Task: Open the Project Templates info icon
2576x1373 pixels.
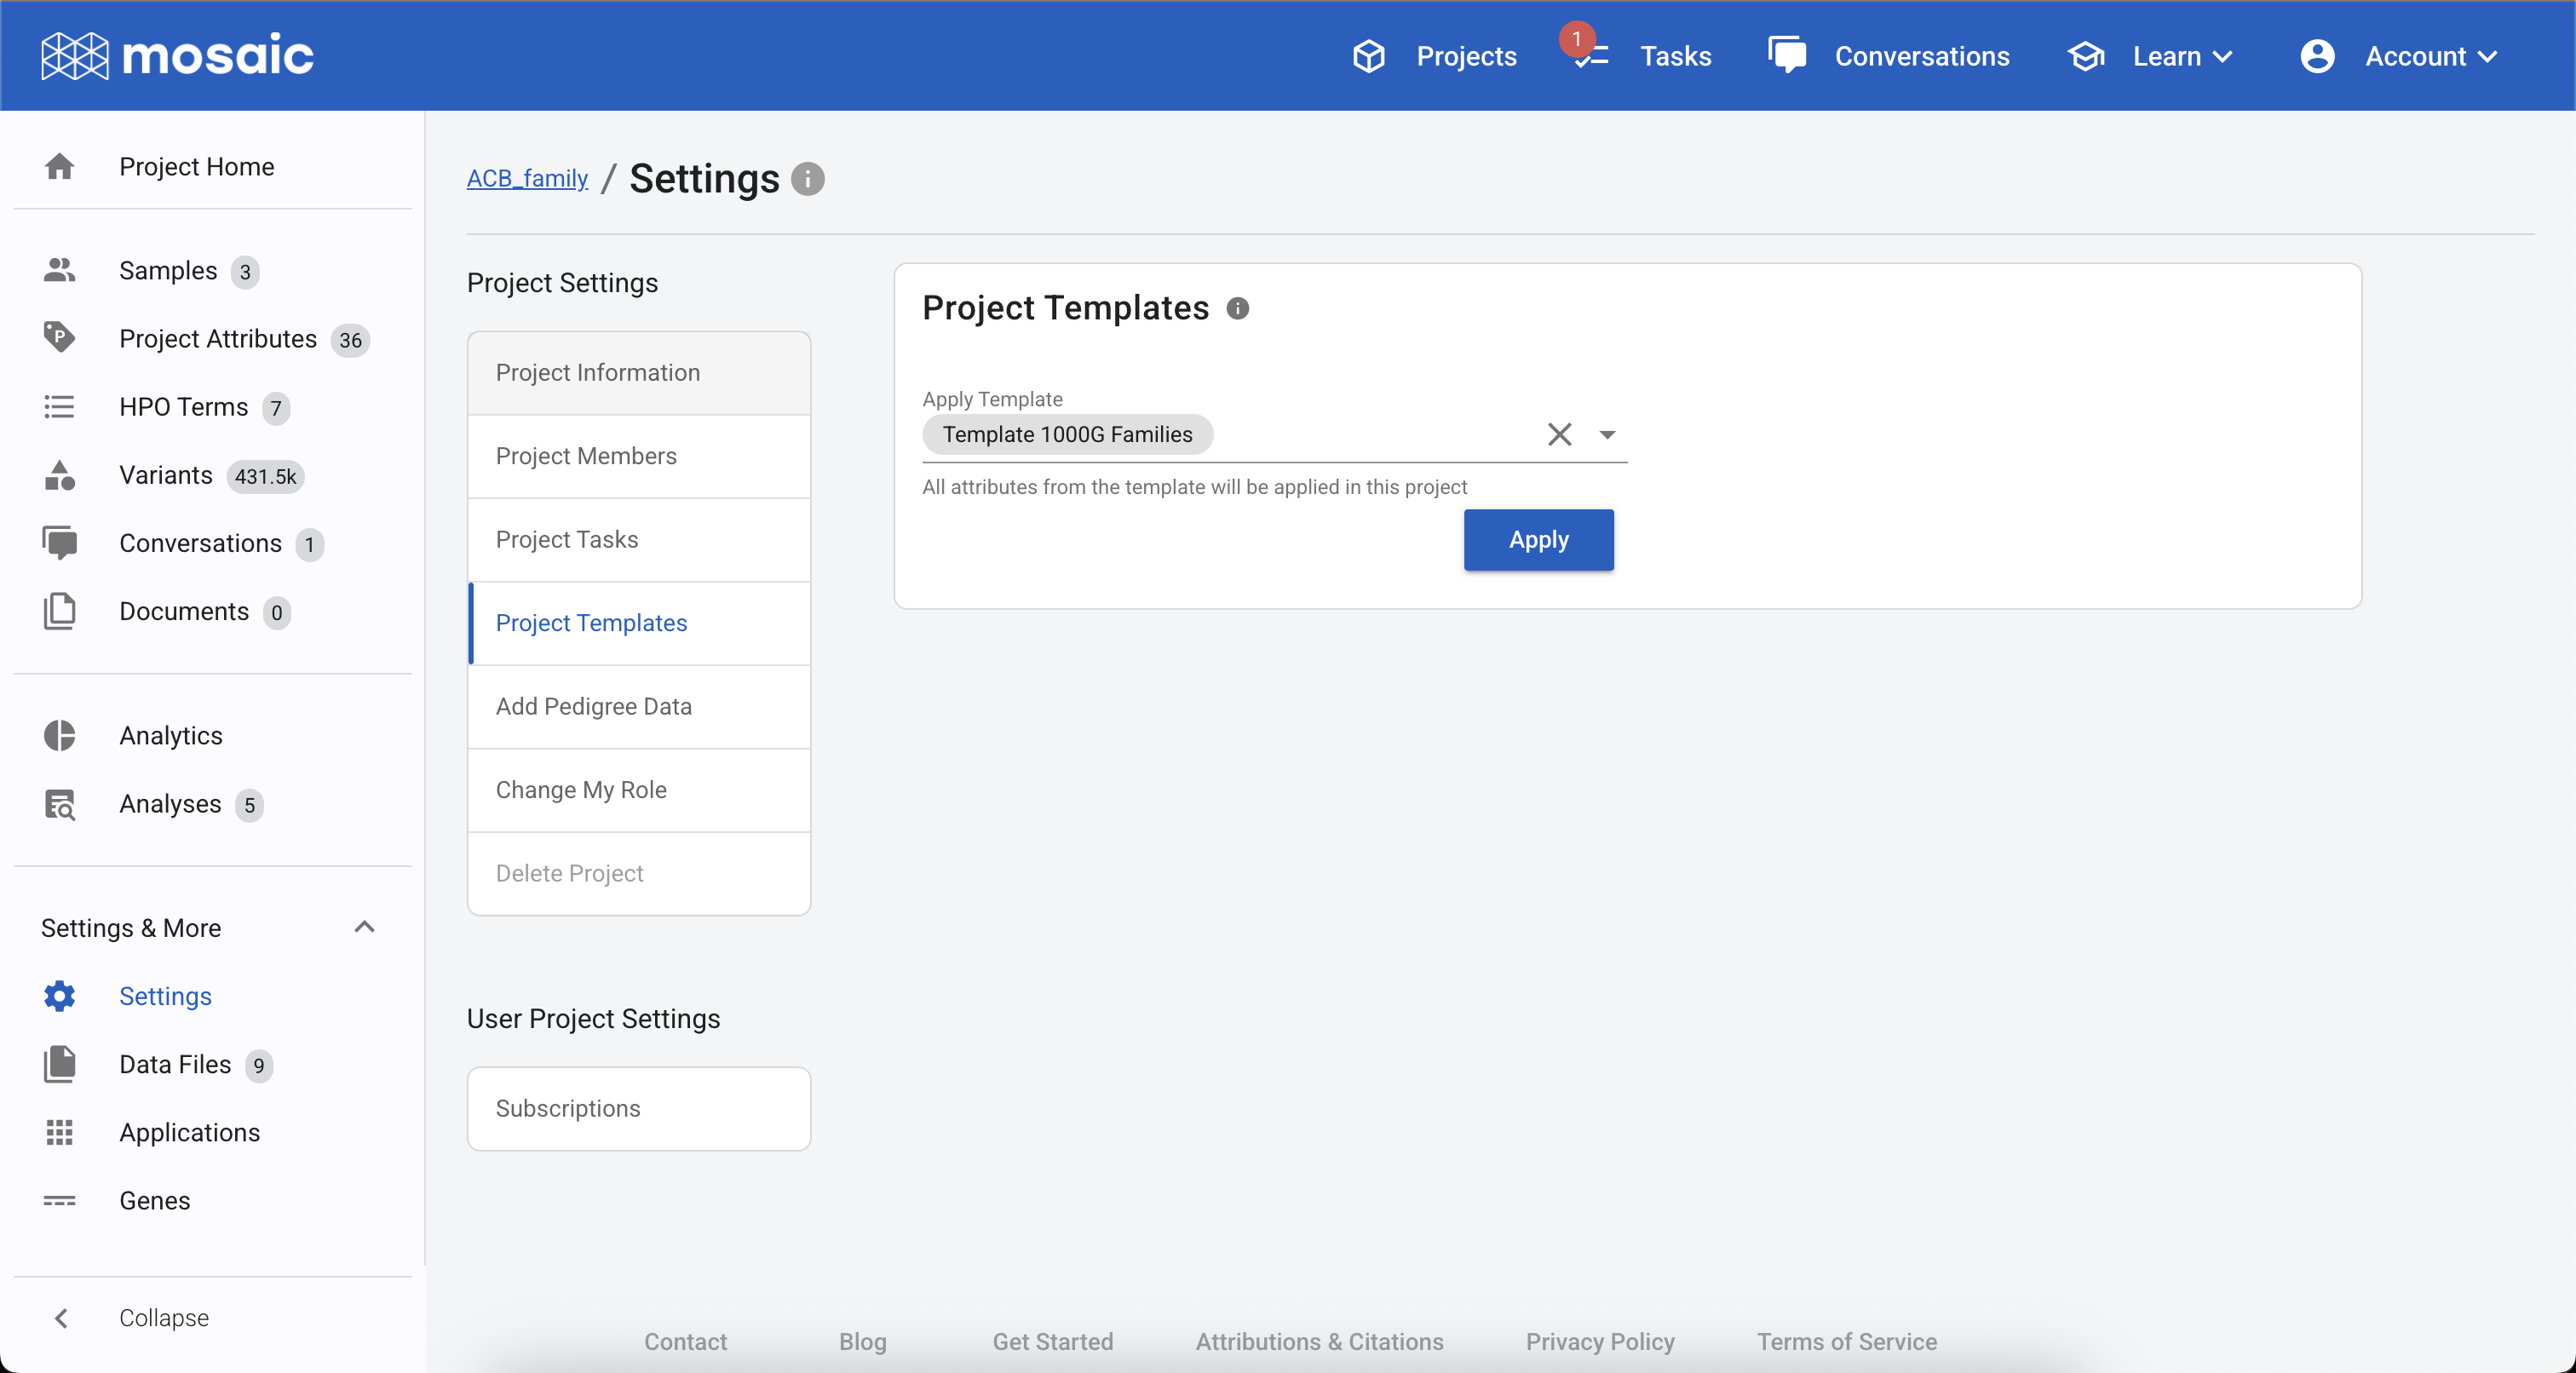Action: [x=1238, y=308]
